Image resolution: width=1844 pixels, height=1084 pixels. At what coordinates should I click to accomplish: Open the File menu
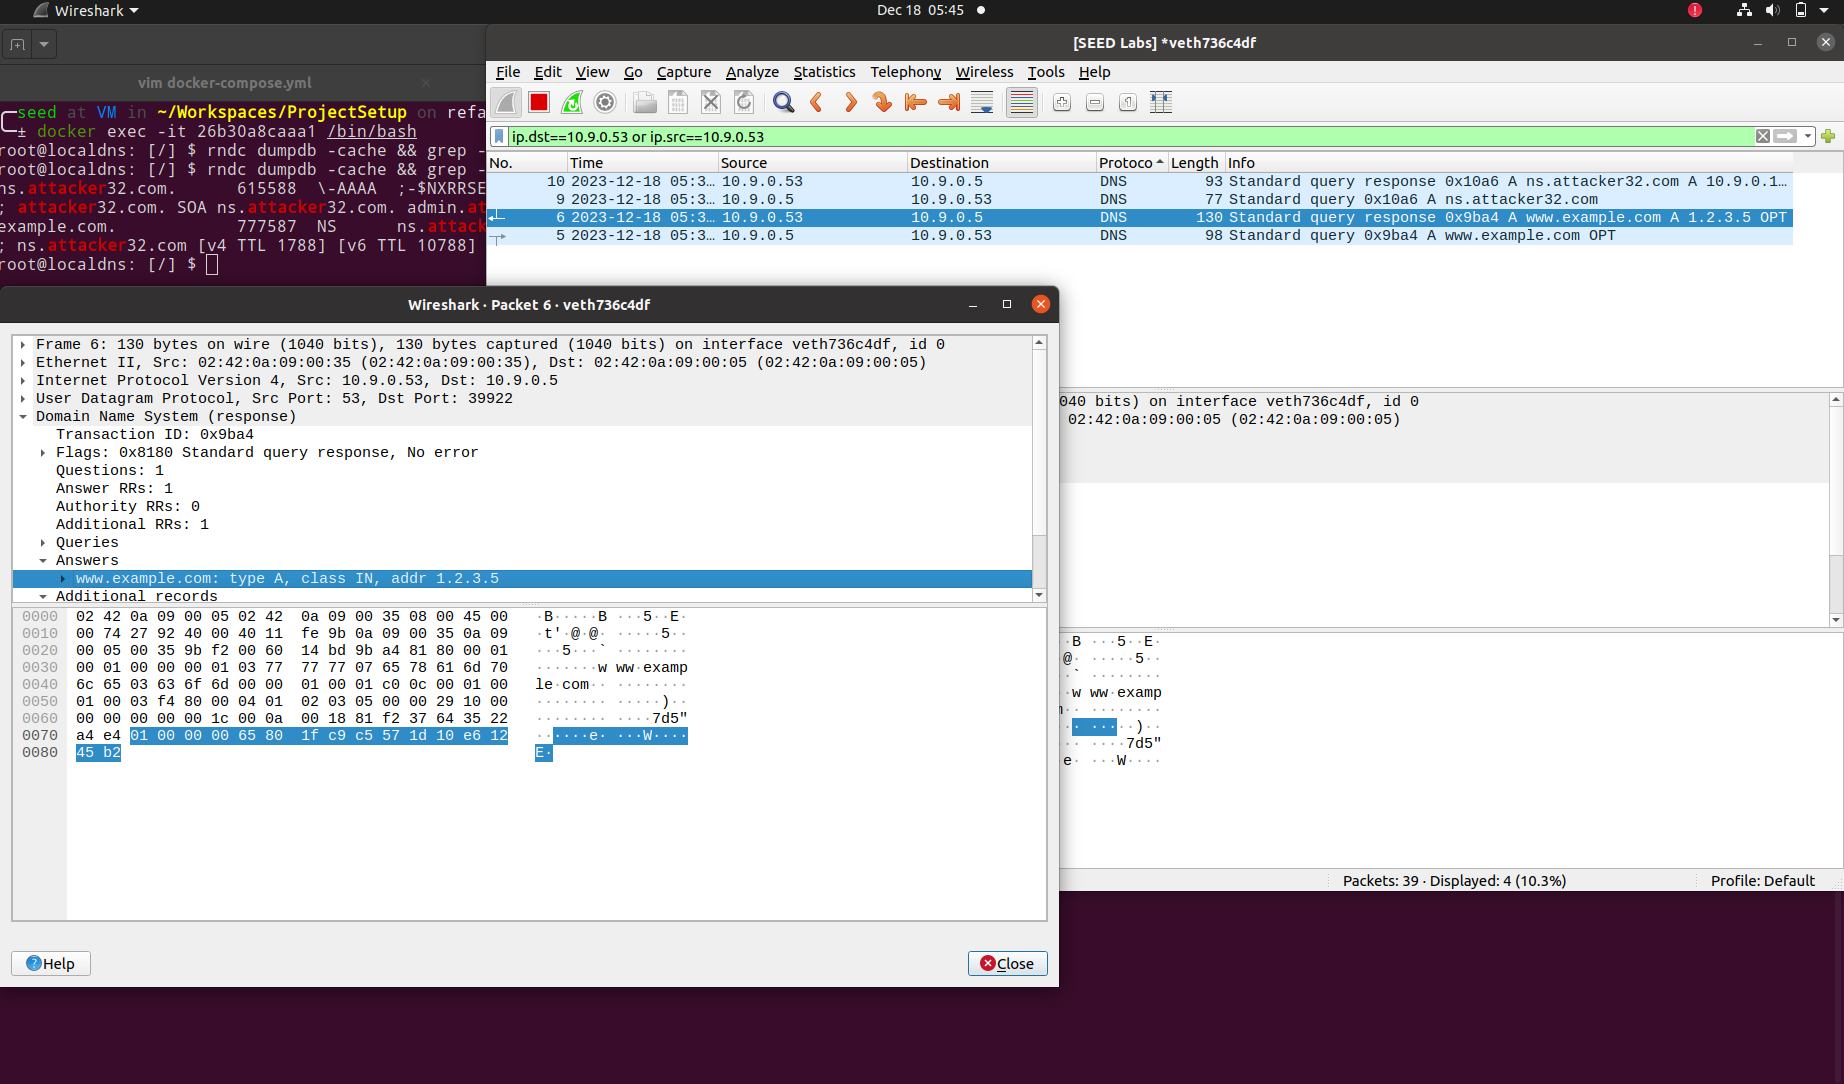tap(508, 72)
